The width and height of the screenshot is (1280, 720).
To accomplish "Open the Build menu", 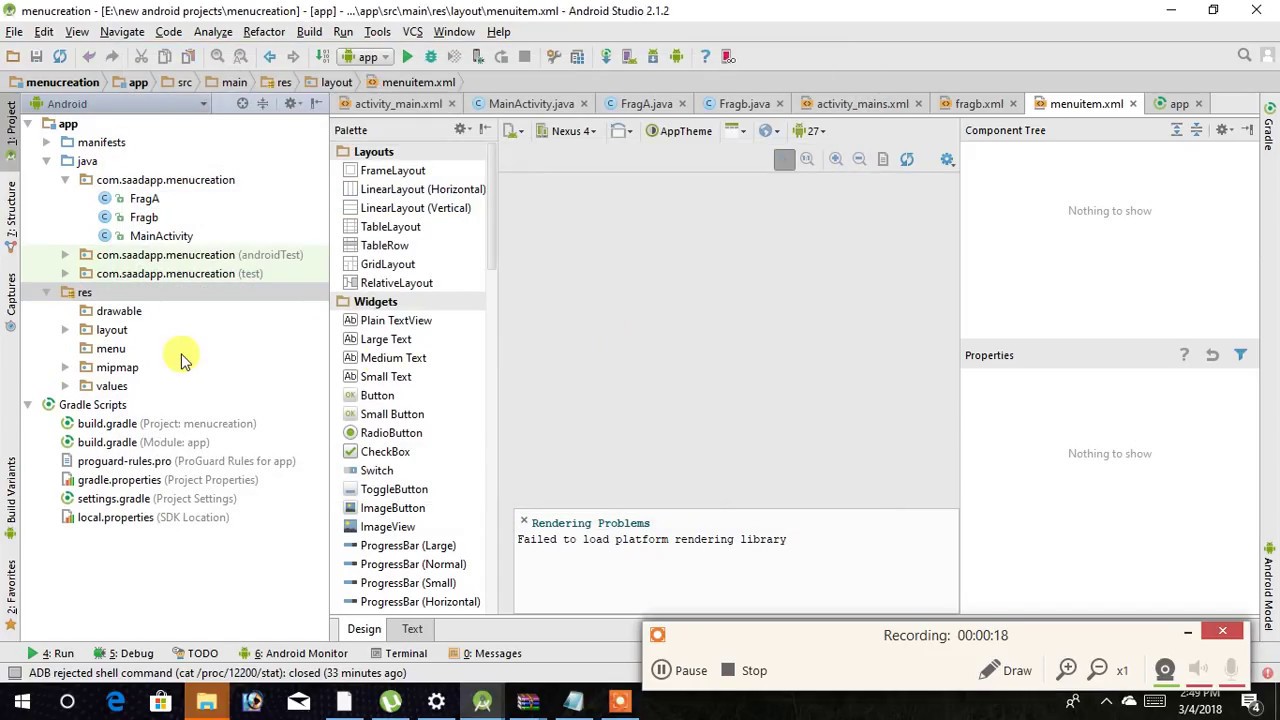I will pos(309,32).
